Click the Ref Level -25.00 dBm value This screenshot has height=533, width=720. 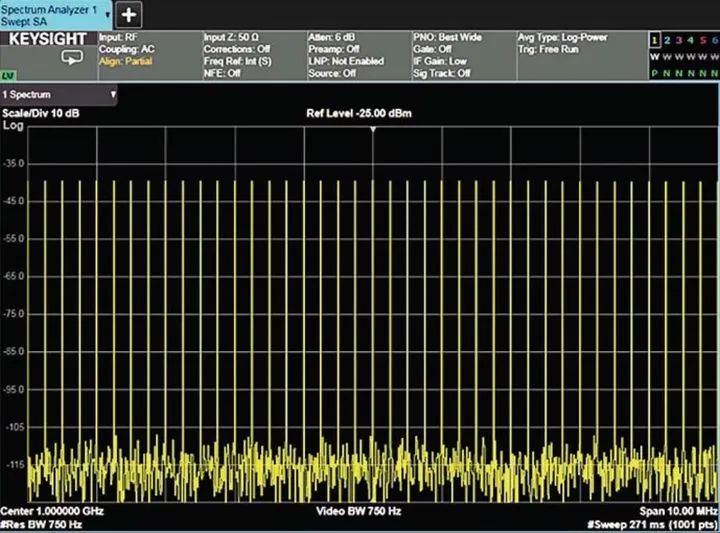pos(359,113)
